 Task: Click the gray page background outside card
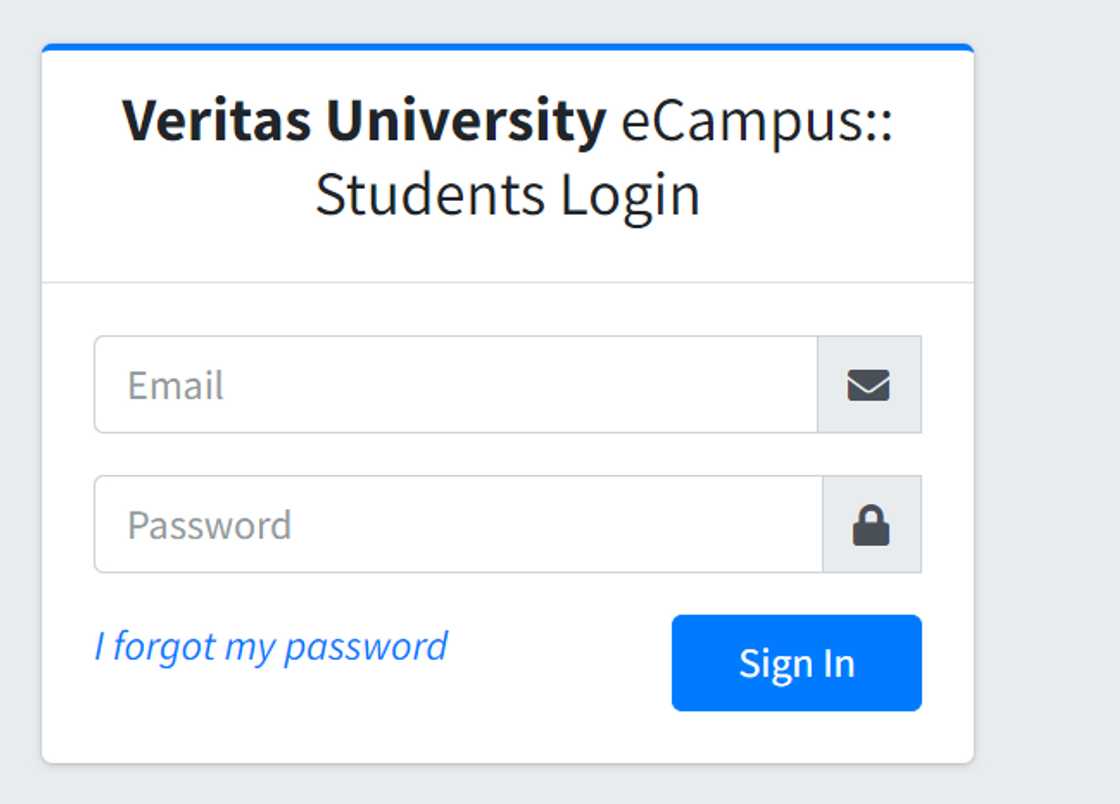pos(1050,400)
